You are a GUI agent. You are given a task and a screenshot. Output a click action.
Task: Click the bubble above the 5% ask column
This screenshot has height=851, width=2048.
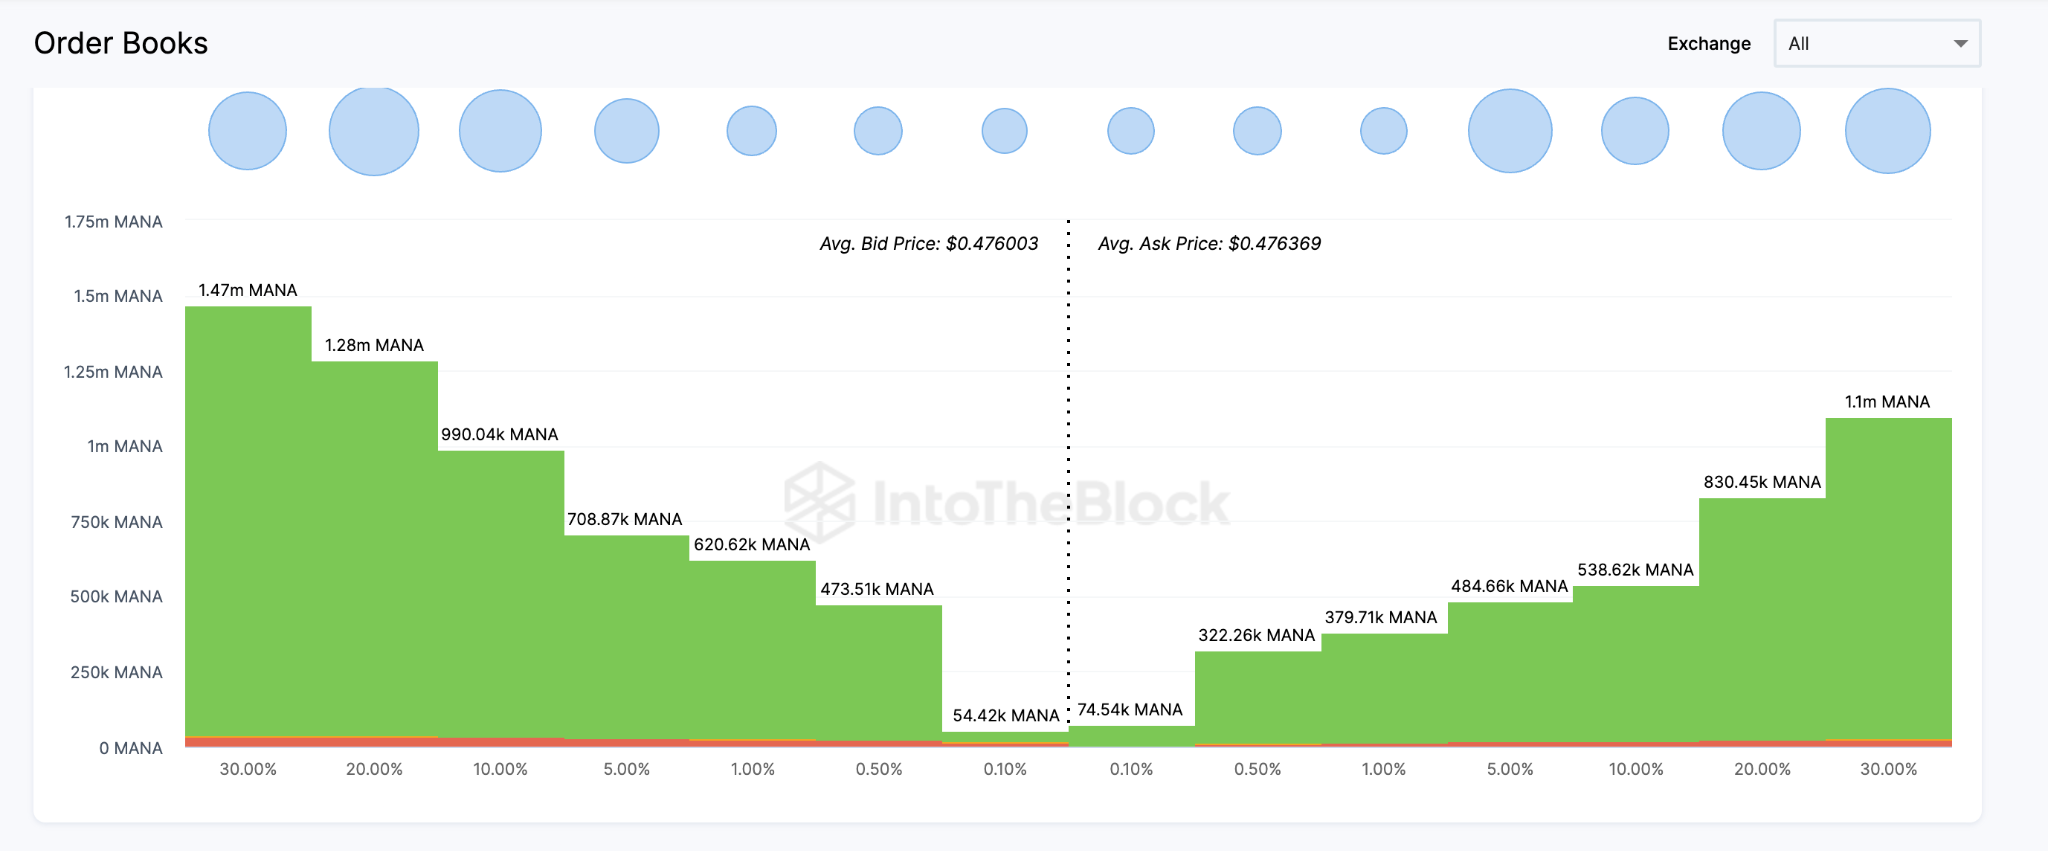point(1510,130)
